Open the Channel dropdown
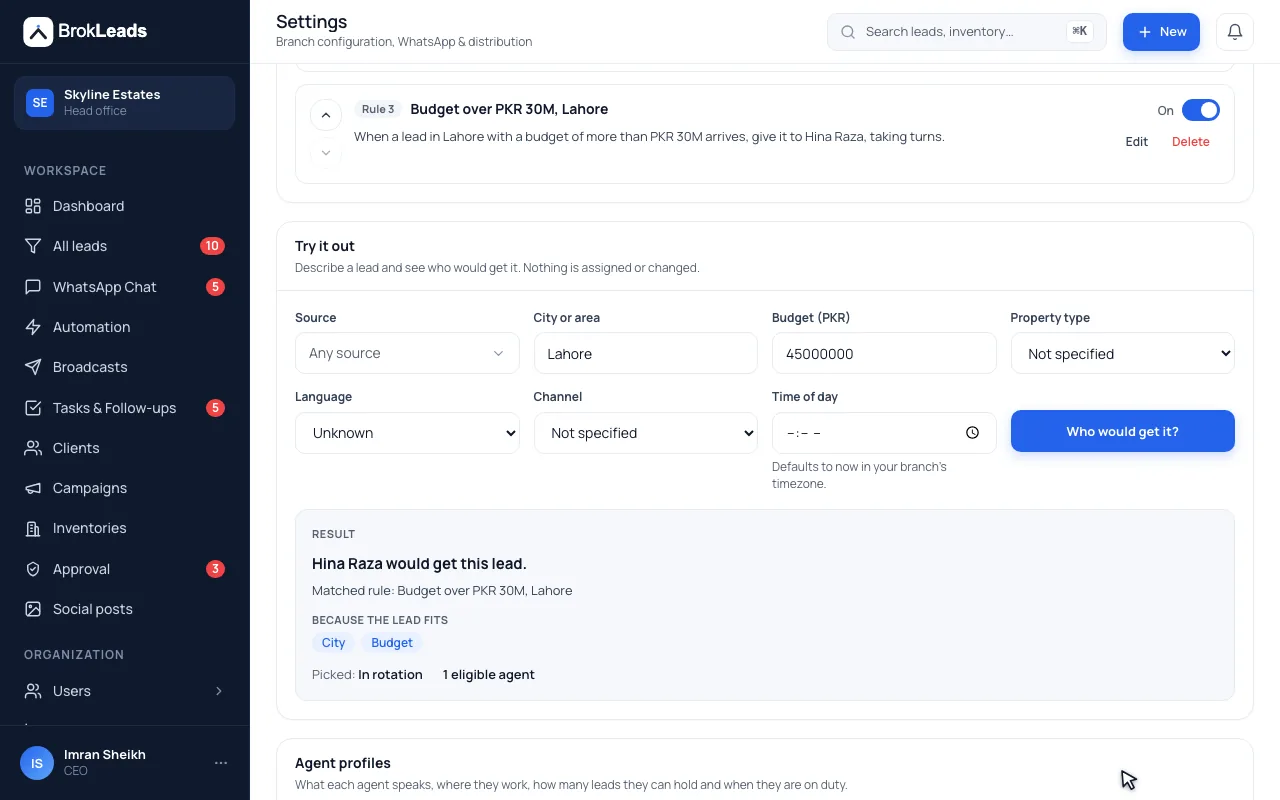 point(646,433)
